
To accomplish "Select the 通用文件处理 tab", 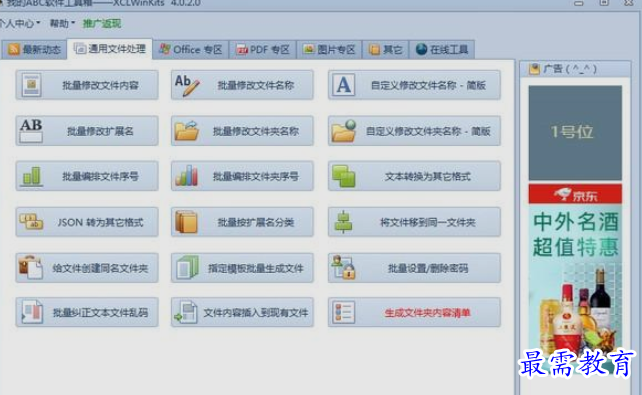I will (110, 49).
